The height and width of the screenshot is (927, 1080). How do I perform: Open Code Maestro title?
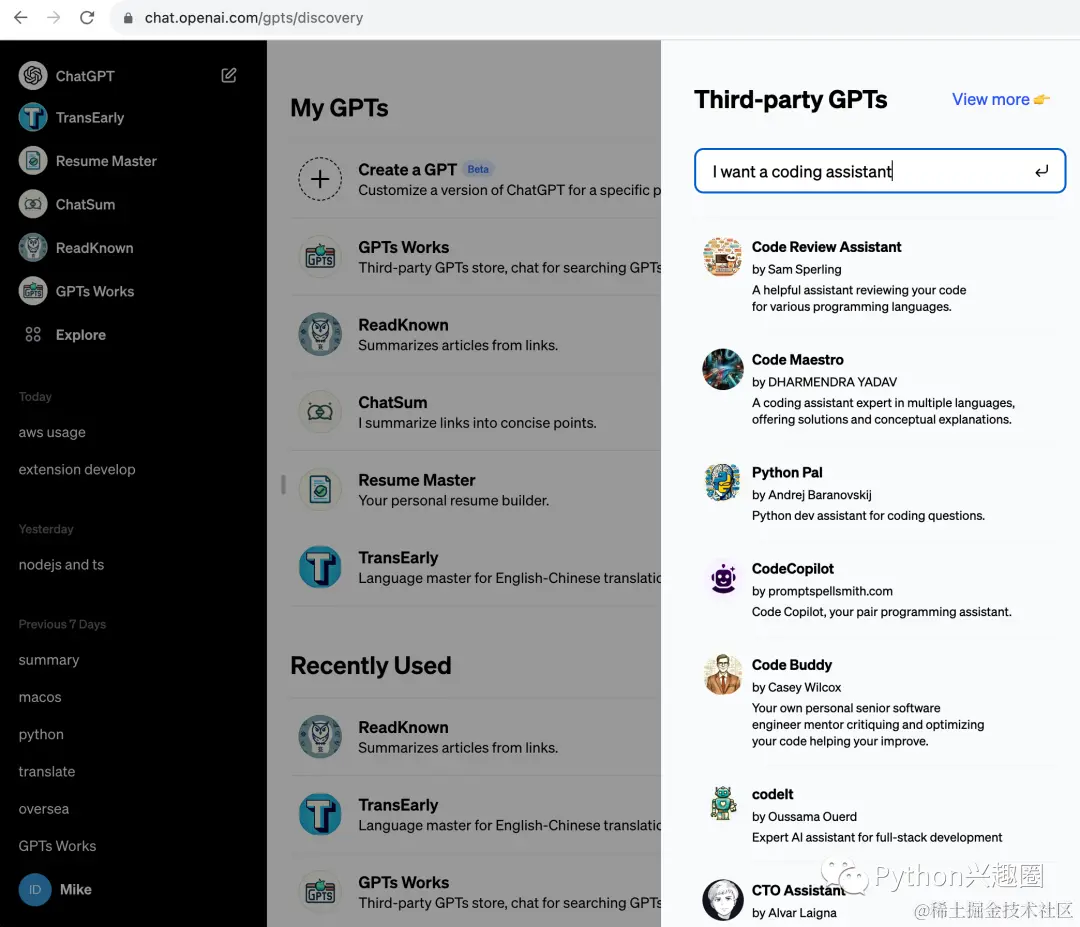coord(797,360)
